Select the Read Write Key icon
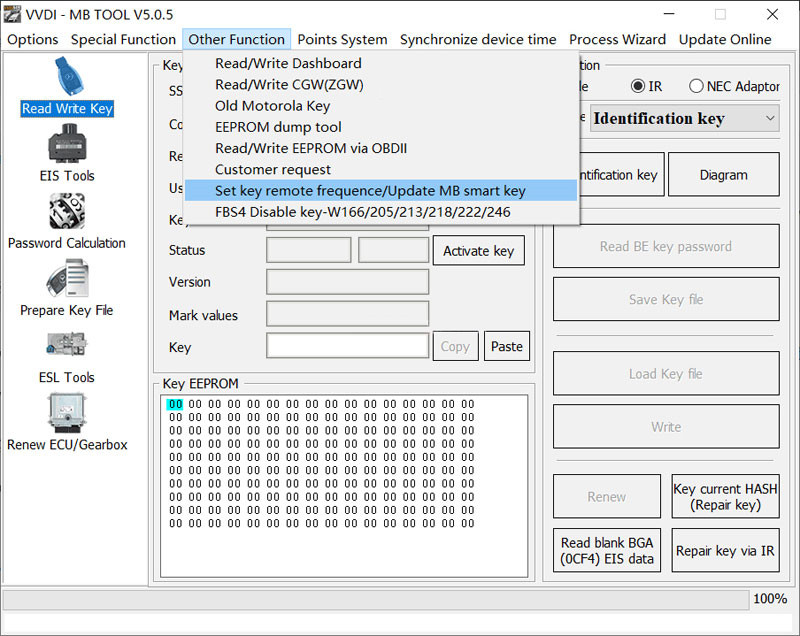800x636 pixels. click(69, 77)
